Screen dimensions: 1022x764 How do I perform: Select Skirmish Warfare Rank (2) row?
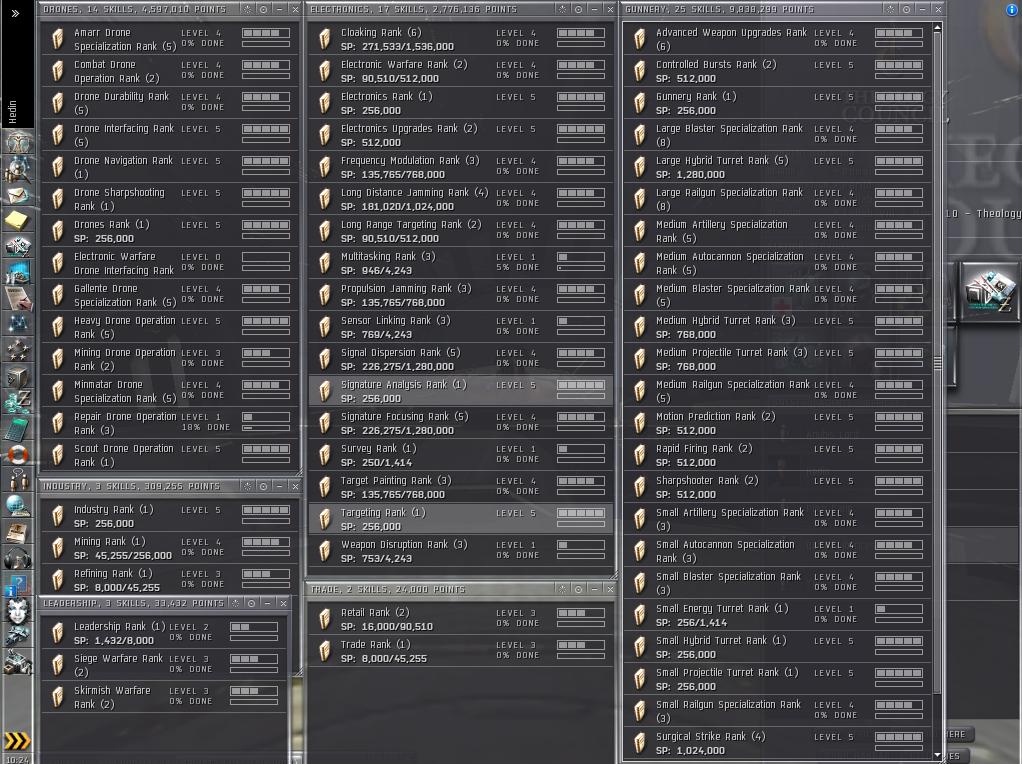click(164, 697)
